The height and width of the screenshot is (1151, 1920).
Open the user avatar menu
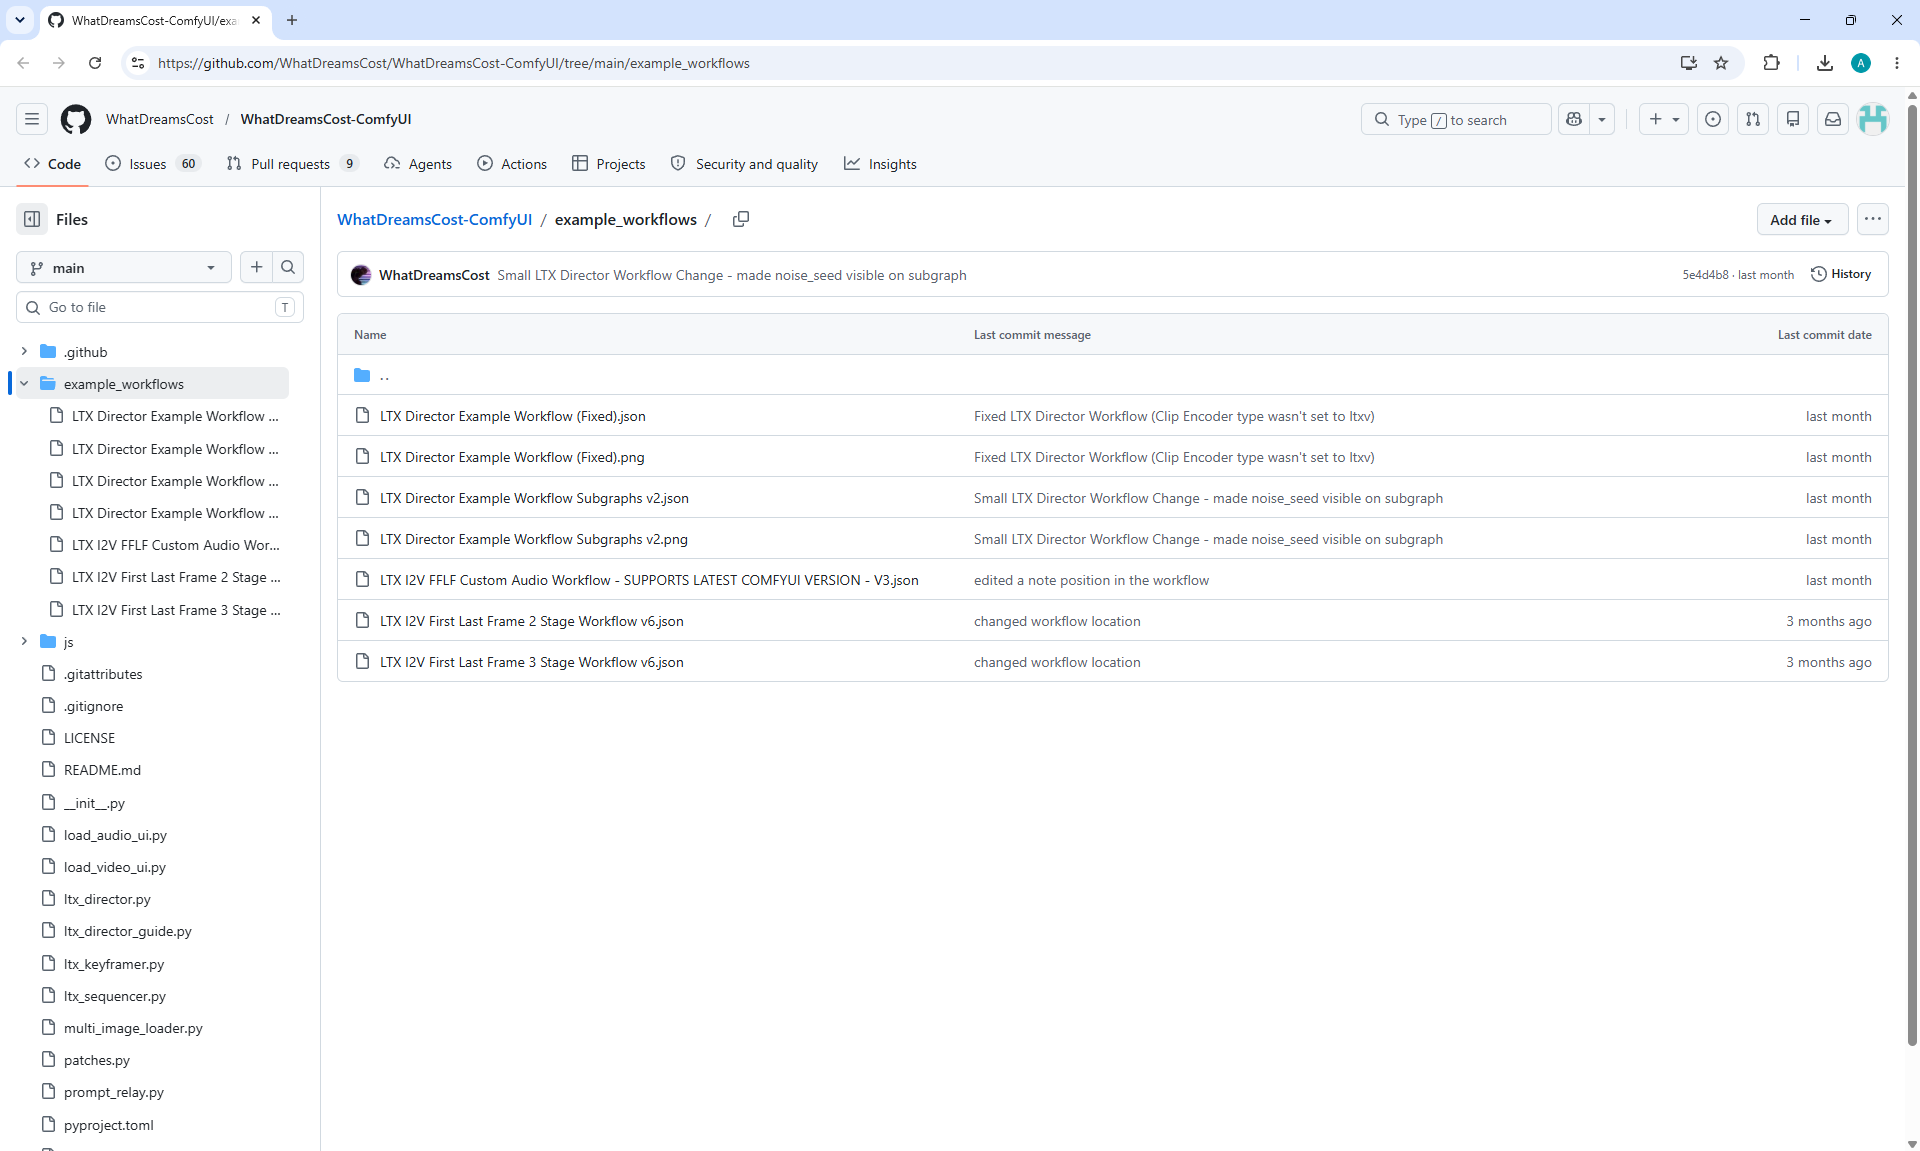1873,119
